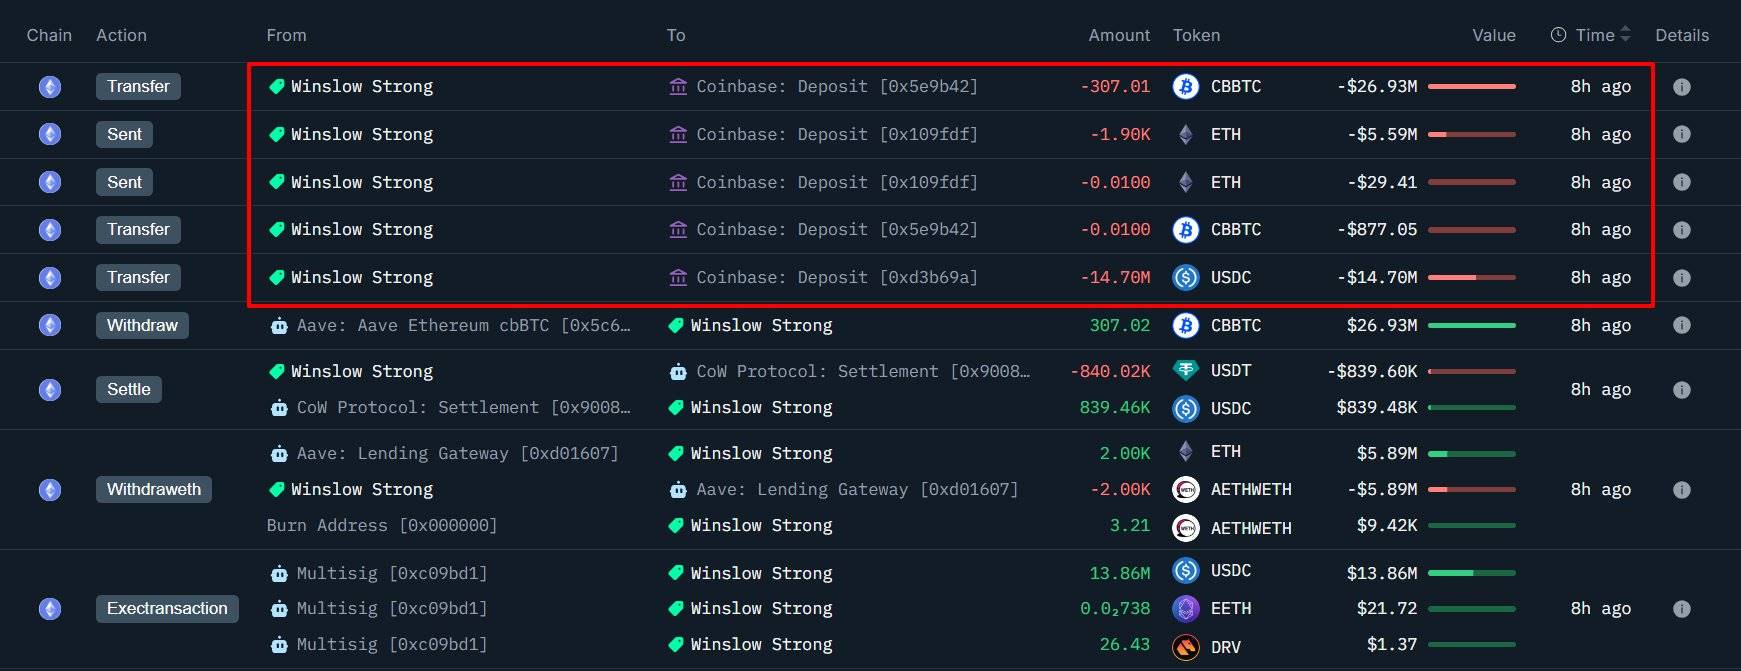Click the USDT token icon in Settle row
Viewport: 1741px width, 671px height.
click(x=1185, y=371)
